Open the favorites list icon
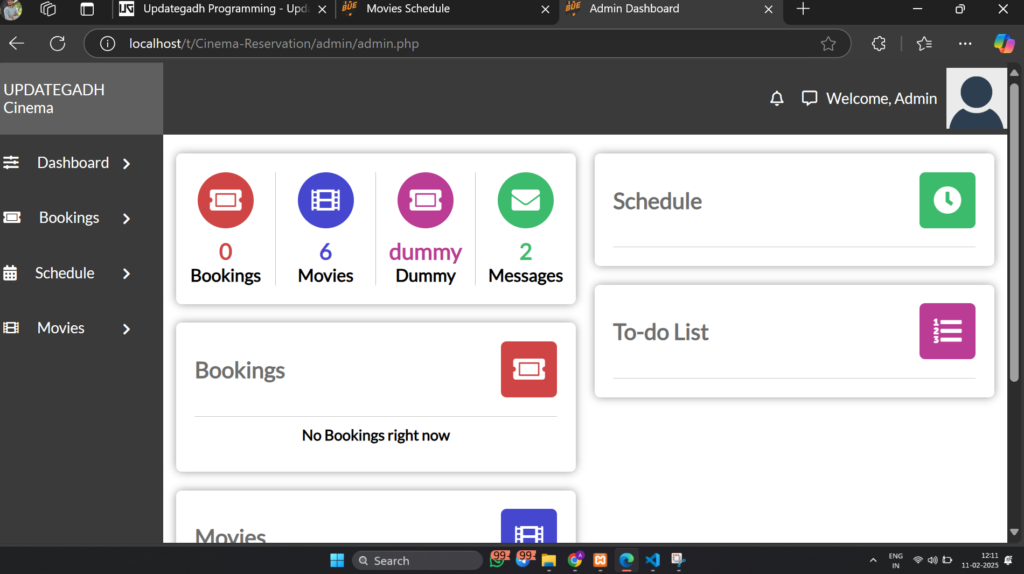 pos(924,44)
